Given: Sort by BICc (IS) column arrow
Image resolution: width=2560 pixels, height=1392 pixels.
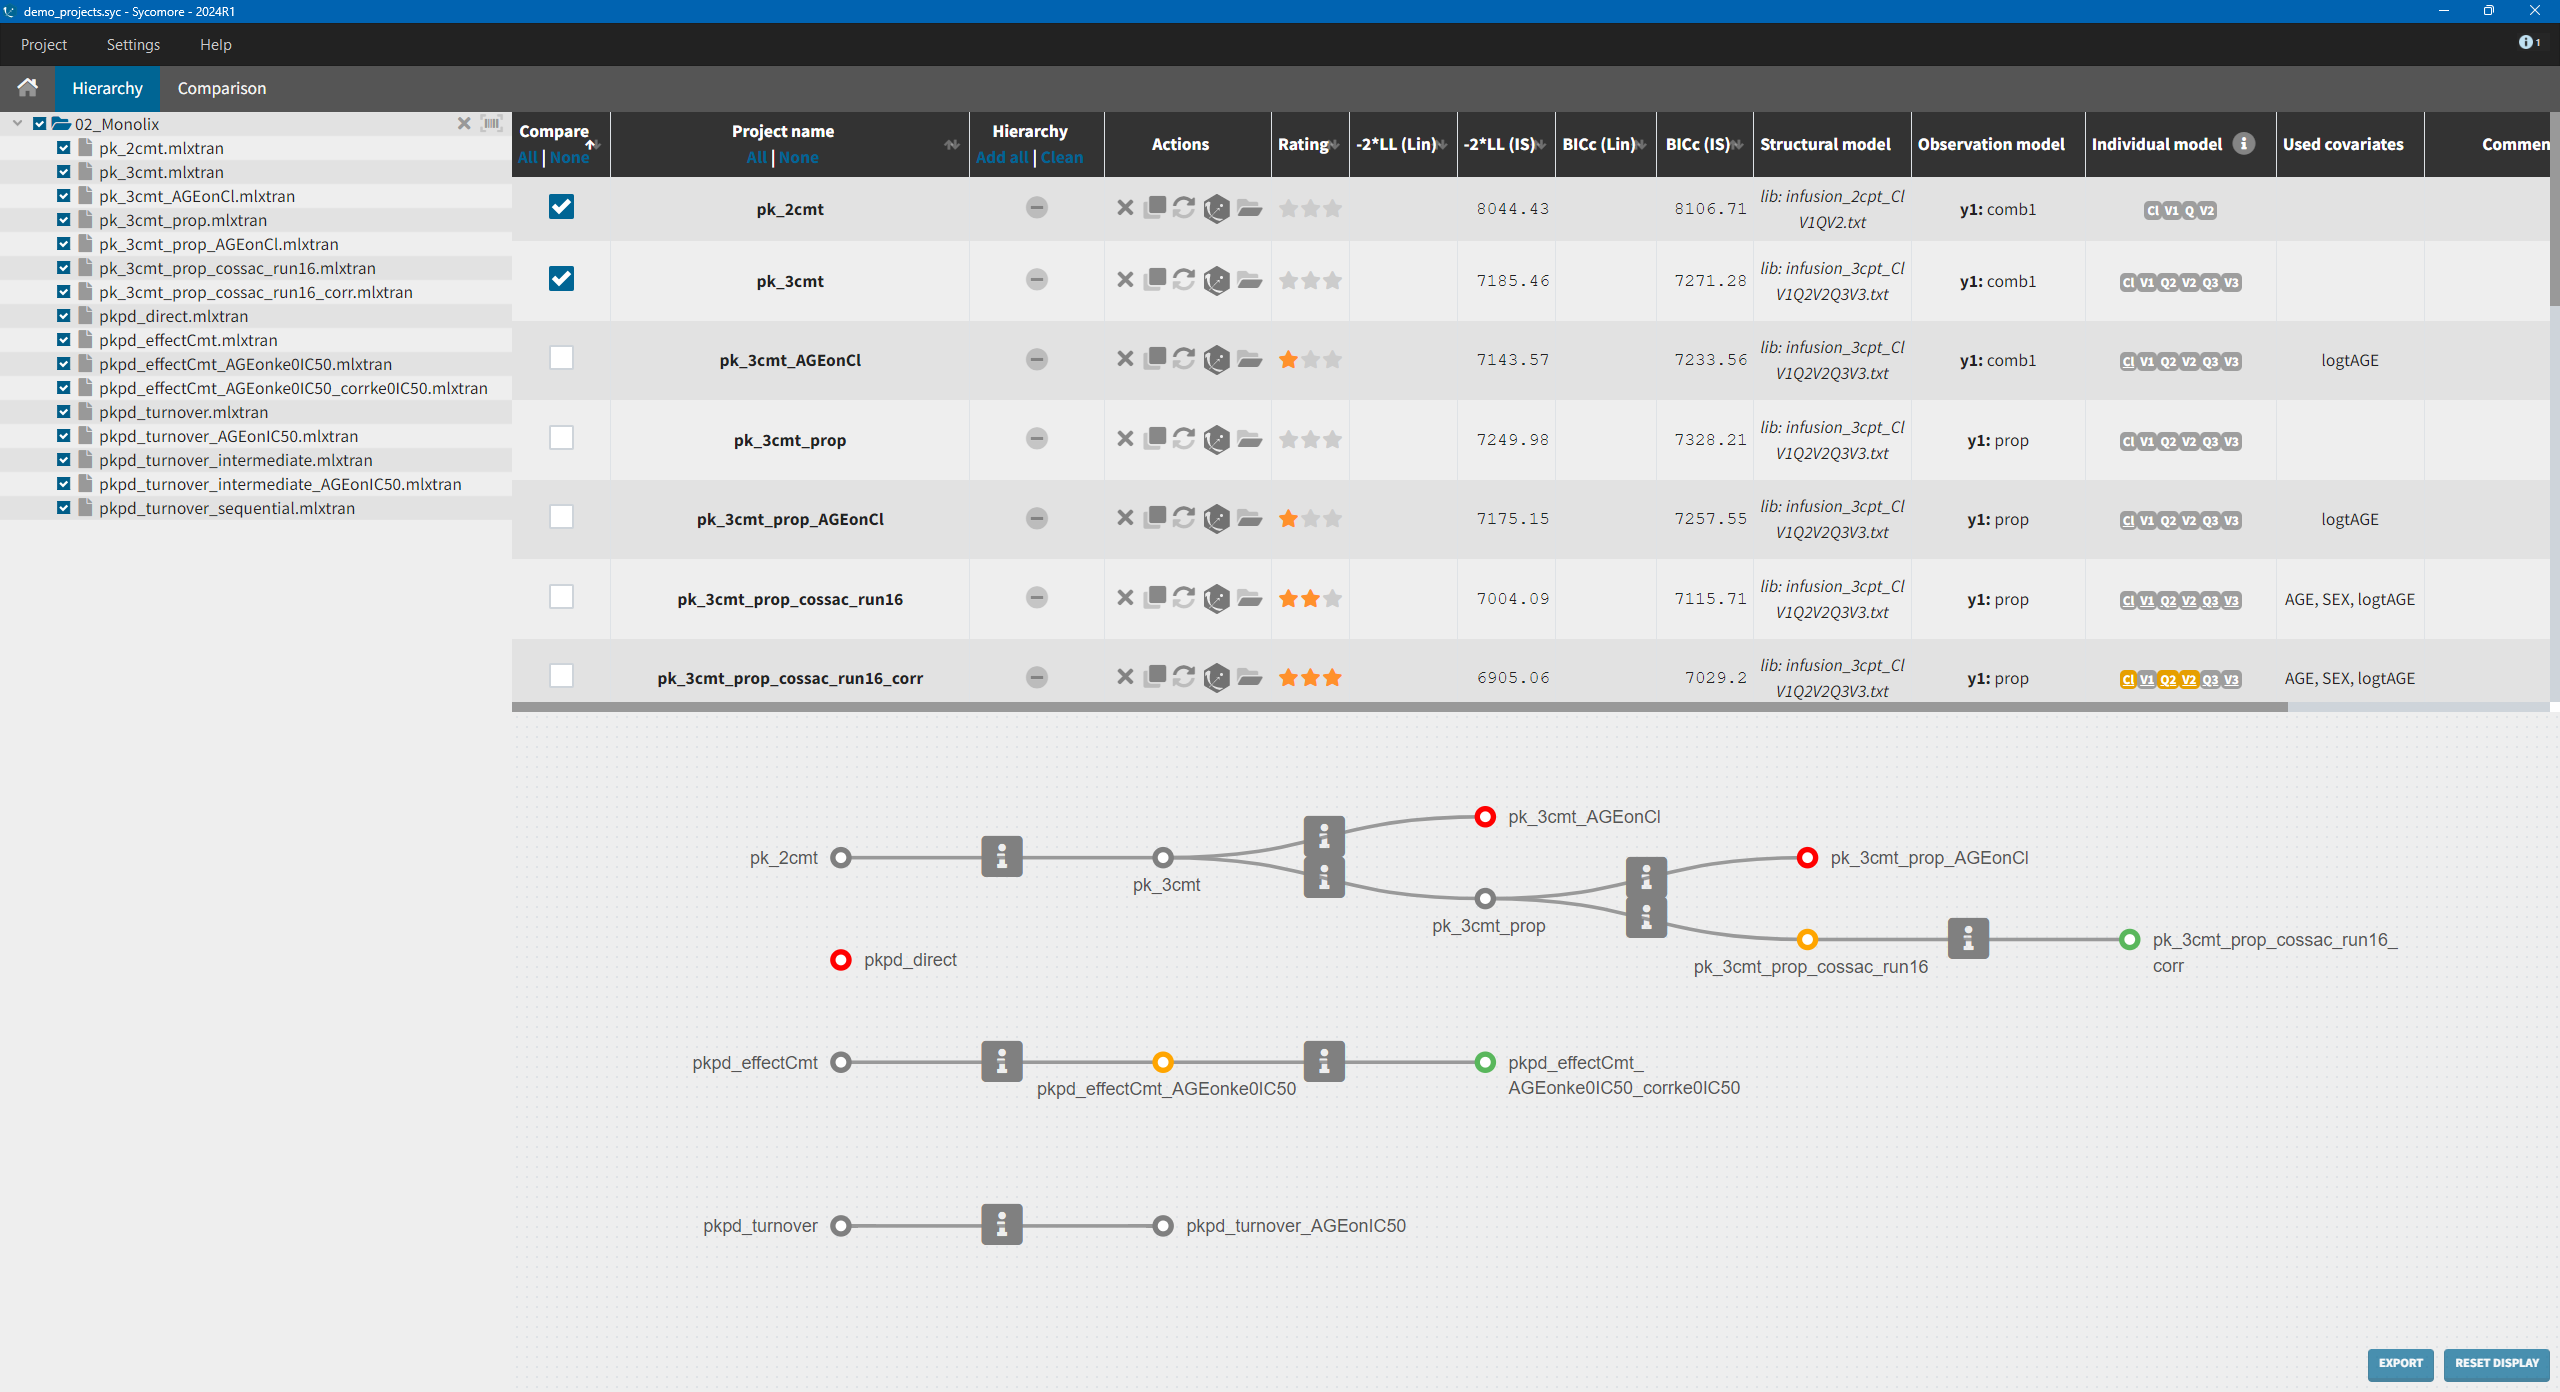Looking at the screenshot, I should click(1738, 145).
